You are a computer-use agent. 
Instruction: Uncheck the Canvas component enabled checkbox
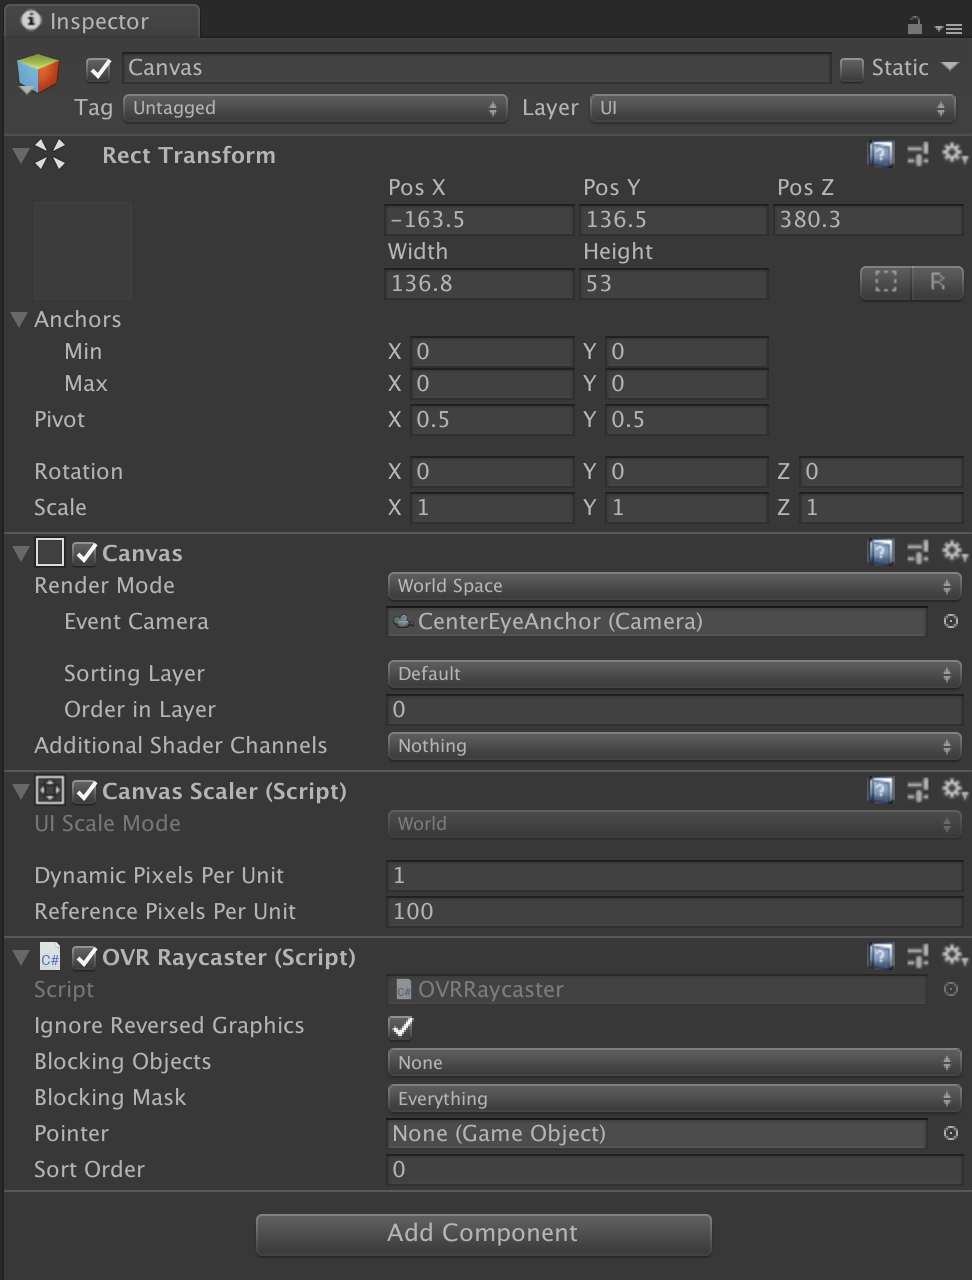coord(85,553)
